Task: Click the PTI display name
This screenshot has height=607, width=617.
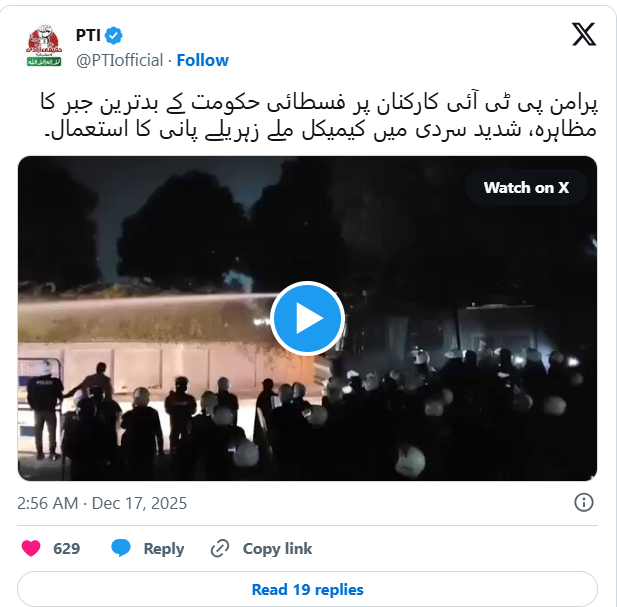Action: click(x=88, y=35)
